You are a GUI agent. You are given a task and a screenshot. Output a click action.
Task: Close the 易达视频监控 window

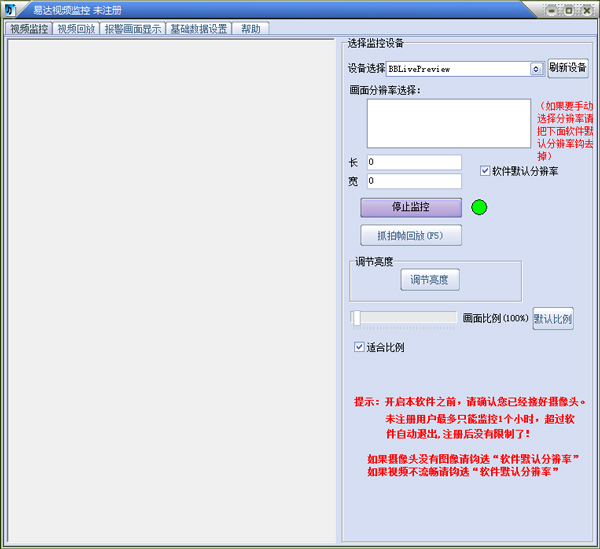pyautogui.click(x=586, y=10)
